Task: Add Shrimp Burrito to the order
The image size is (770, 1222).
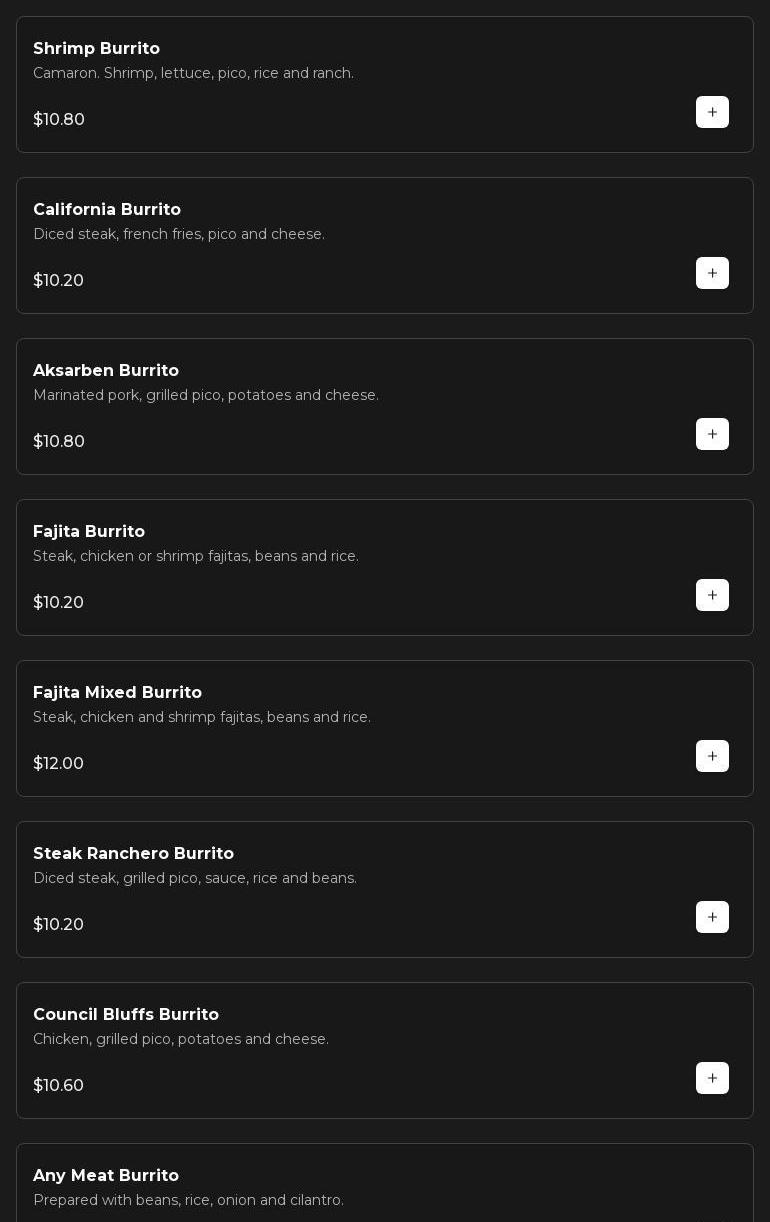Action: [712, 112]
